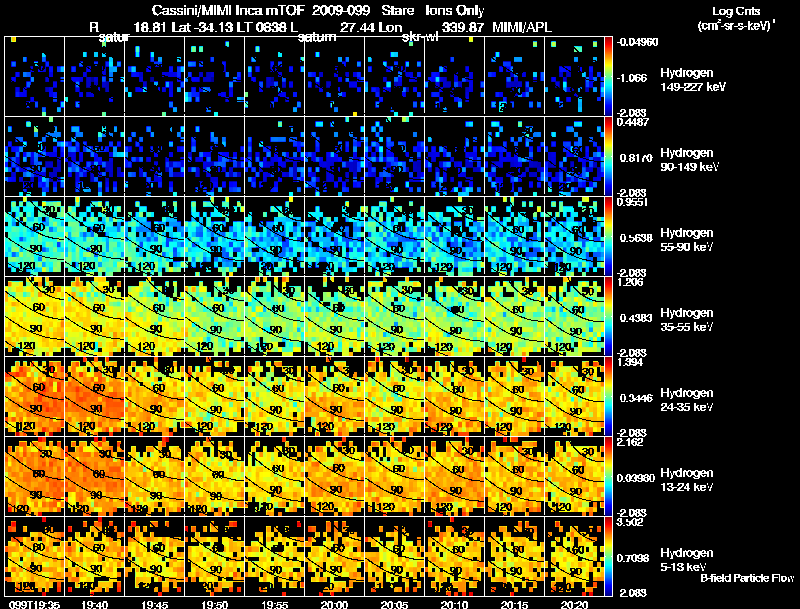Click the Hydrogen 149-227 keV row label
The image size is (800, 609).
tap(693, 80)
